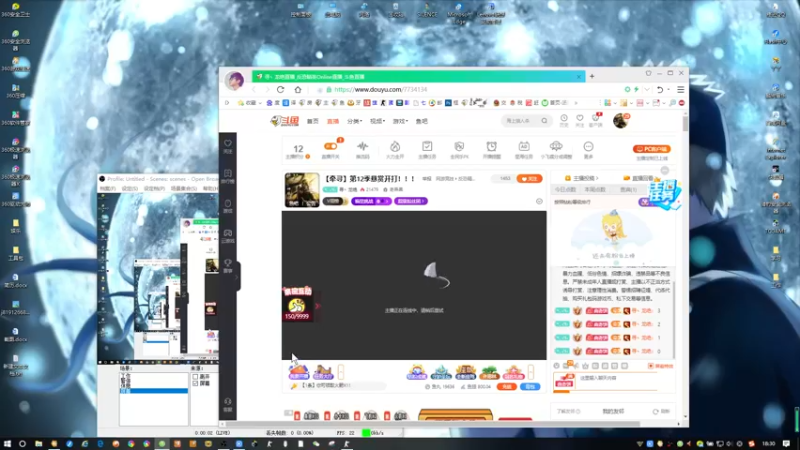Open the dropdown next to lightning icon
Image resolution: width=800 pixels, height=450 pixels.
tap(647, 89)
